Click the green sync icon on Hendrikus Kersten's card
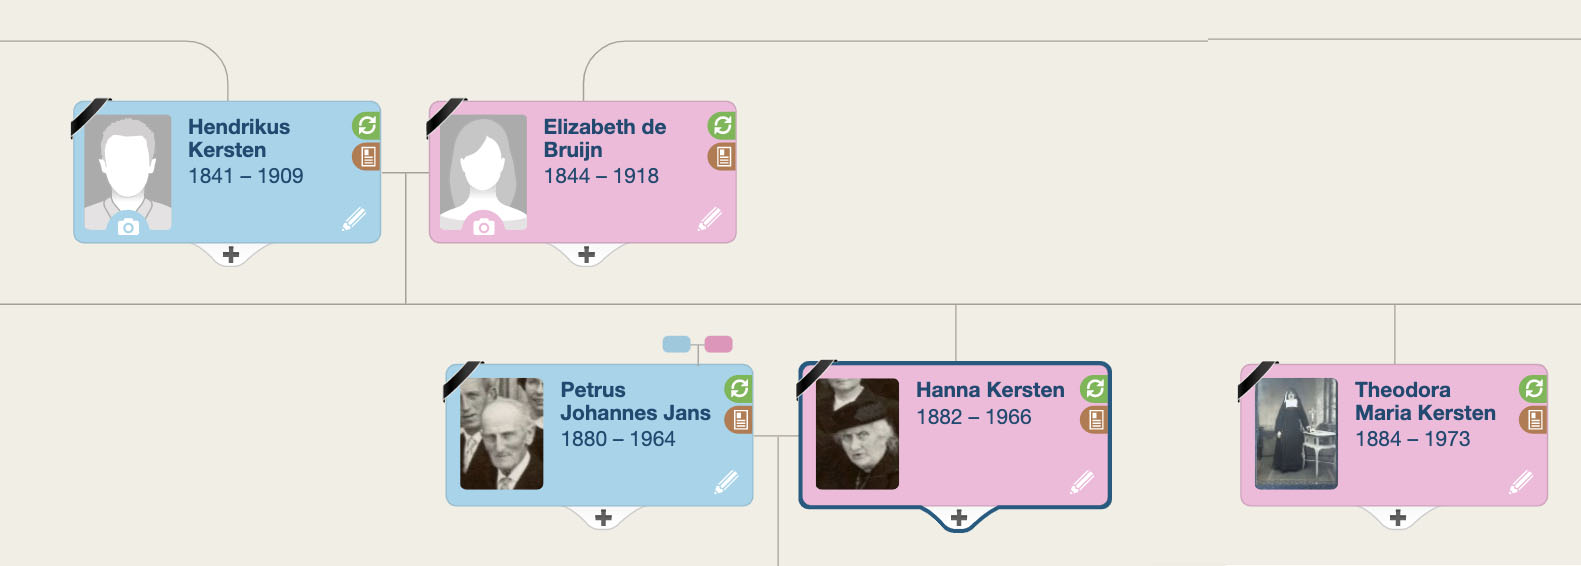The width and height of the screenshot is (1581, 566). point(367,126)
